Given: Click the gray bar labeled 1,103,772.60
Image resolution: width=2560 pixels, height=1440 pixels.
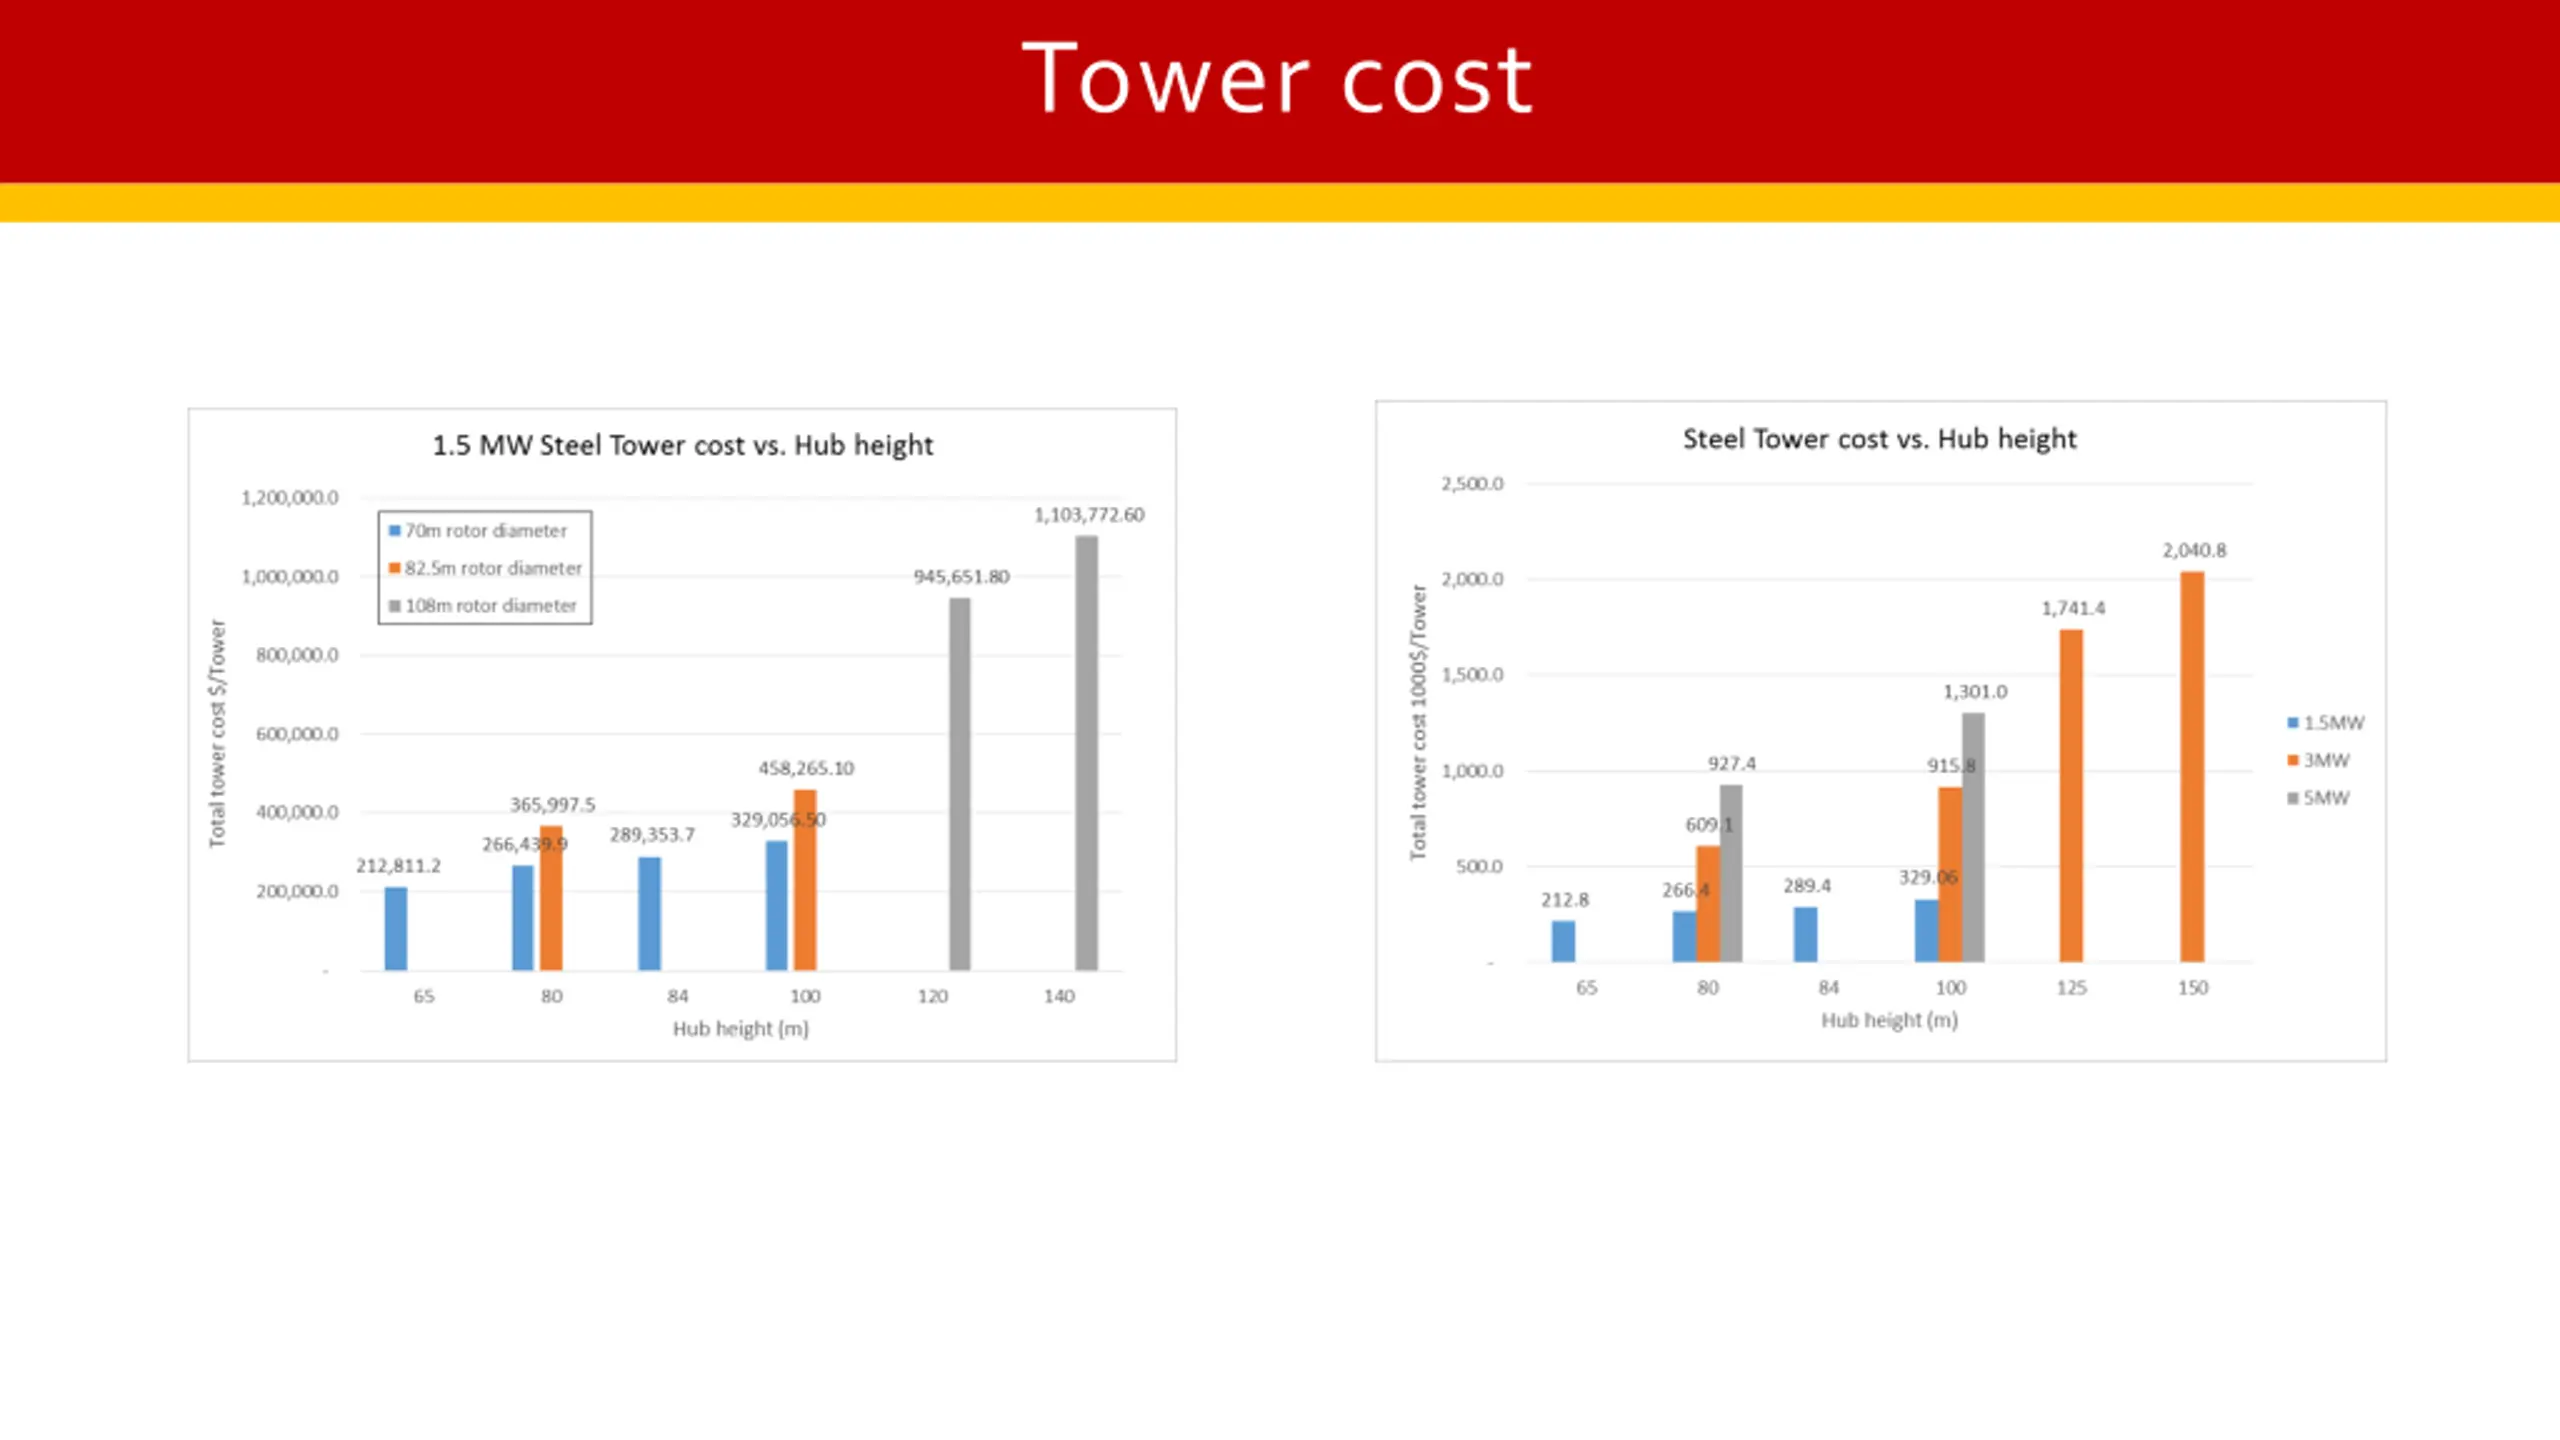Looking at the screenshot, I should 1086,752.
